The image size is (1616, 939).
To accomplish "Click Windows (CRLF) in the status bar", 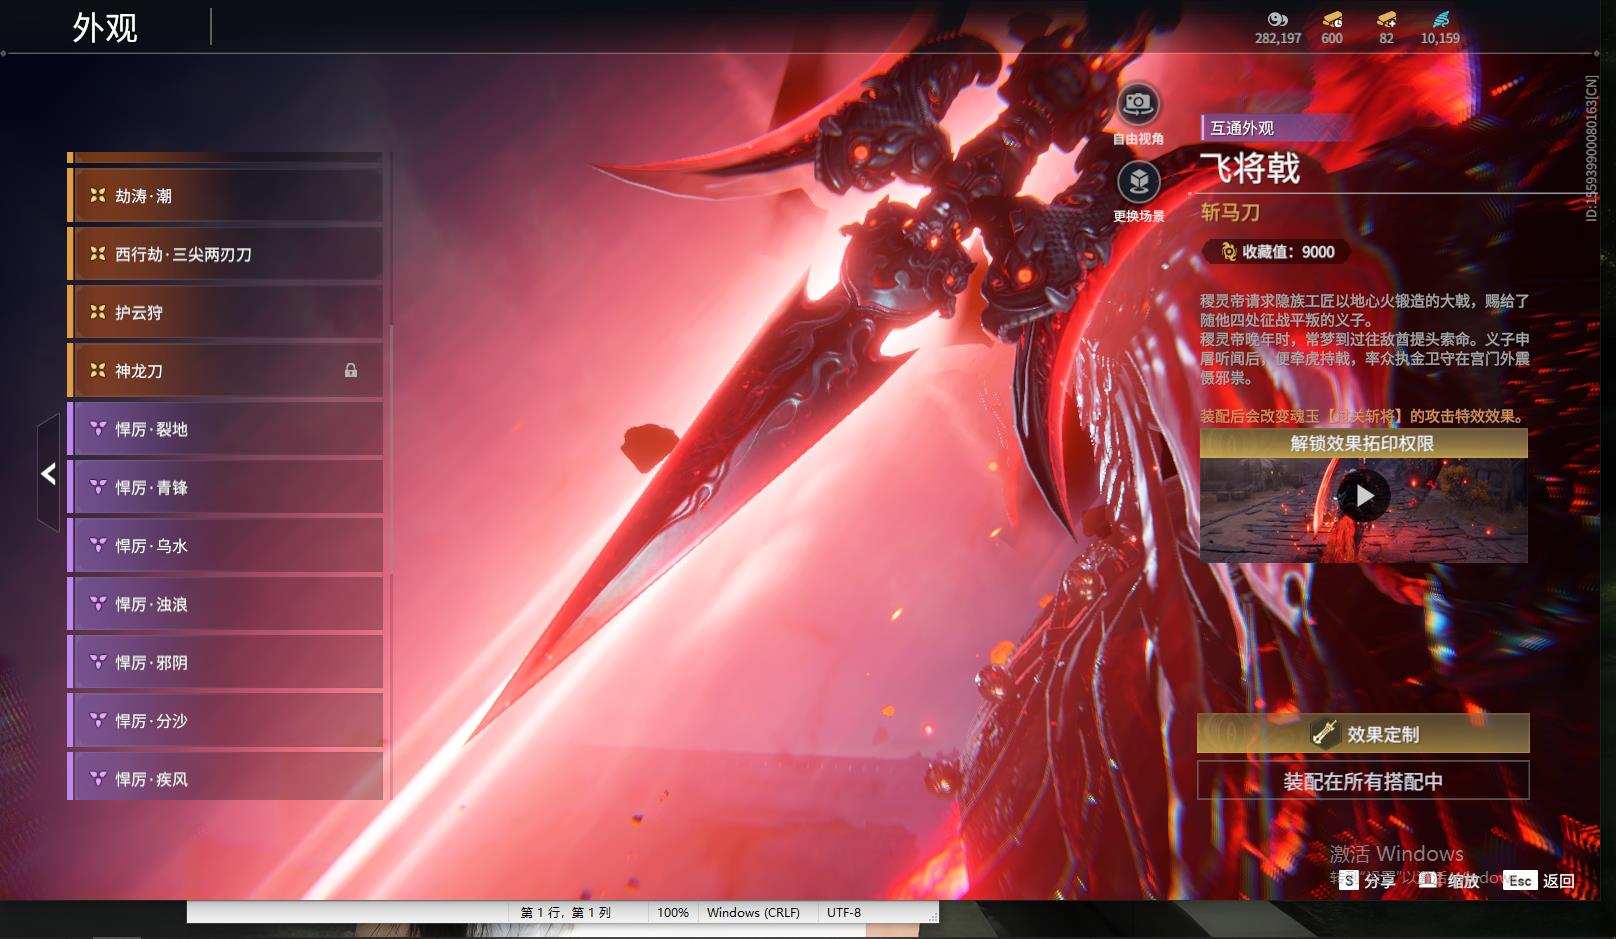I will [753, 912].
